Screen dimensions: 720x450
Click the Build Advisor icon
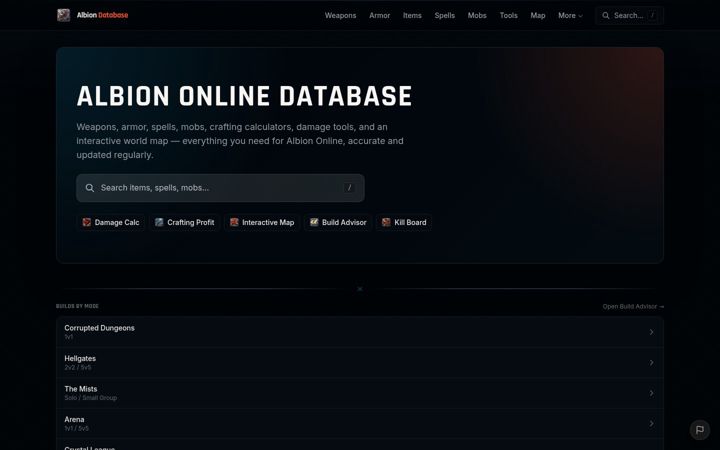tap(314, 222)
